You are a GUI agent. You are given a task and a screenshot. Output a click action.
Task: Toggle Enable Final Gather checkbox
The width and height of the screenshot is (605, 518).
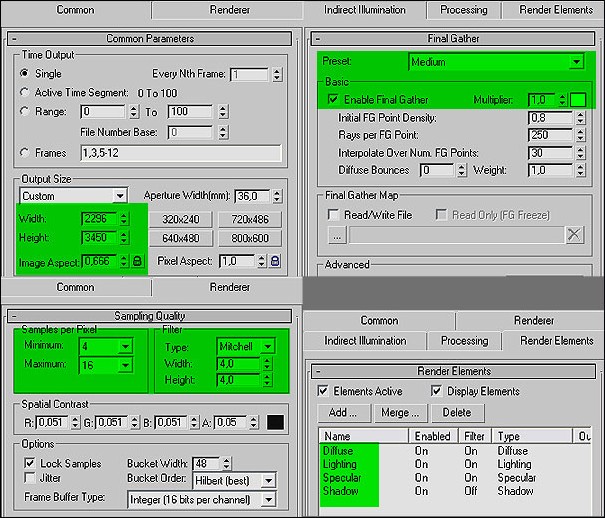pos(333,100)
